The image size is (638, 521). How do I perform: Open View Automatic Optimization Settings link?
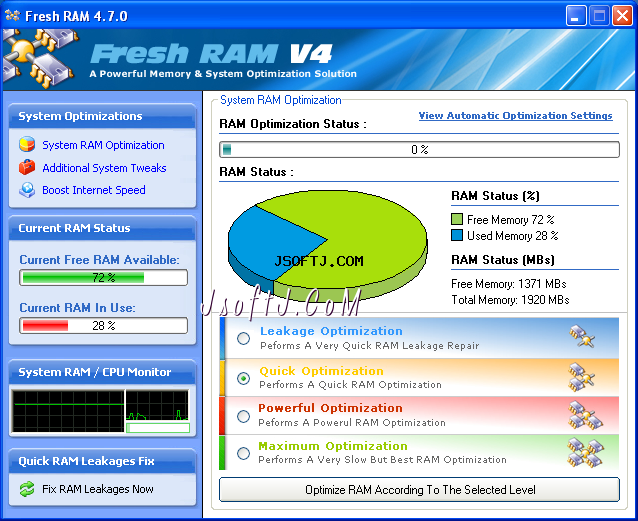(x=516, y=116)
